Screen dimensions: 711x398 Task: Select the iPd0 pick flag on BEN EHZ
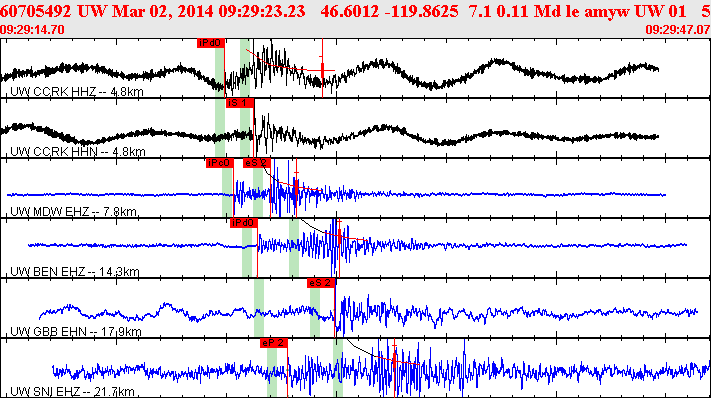243,223
